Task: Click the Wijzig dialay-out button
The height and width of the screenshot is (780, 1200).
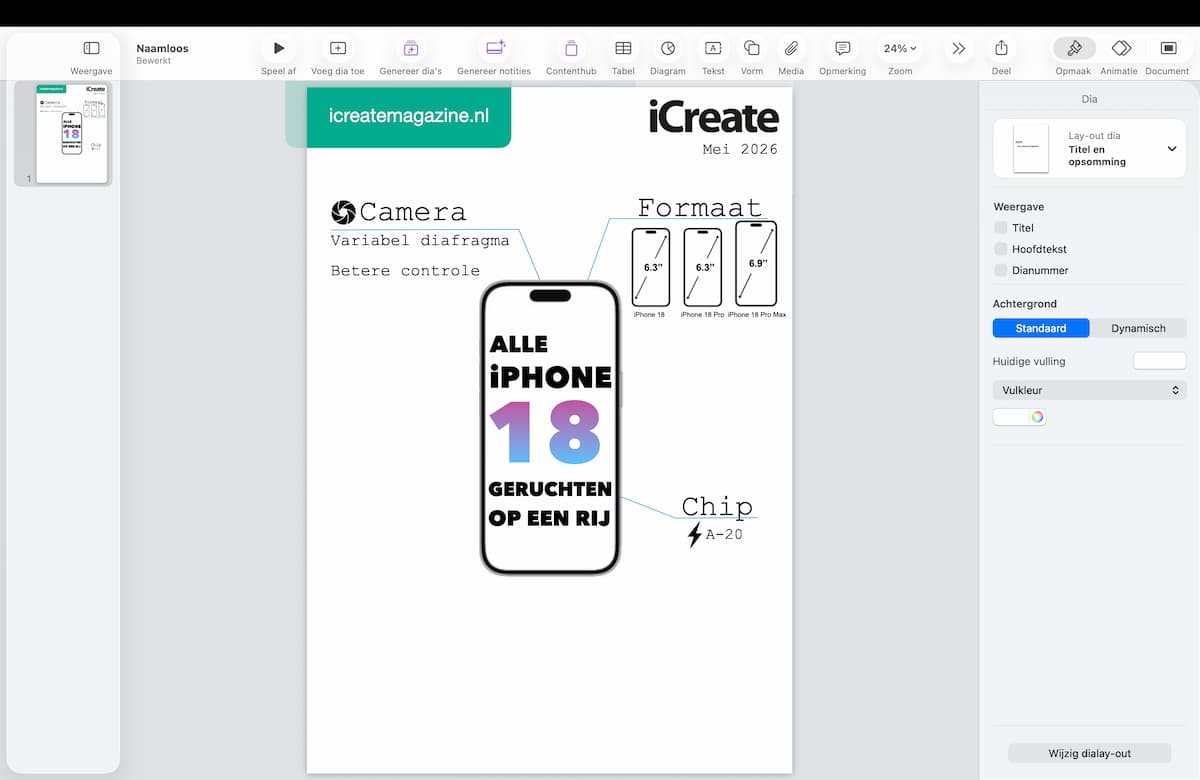Action: 1090,753
